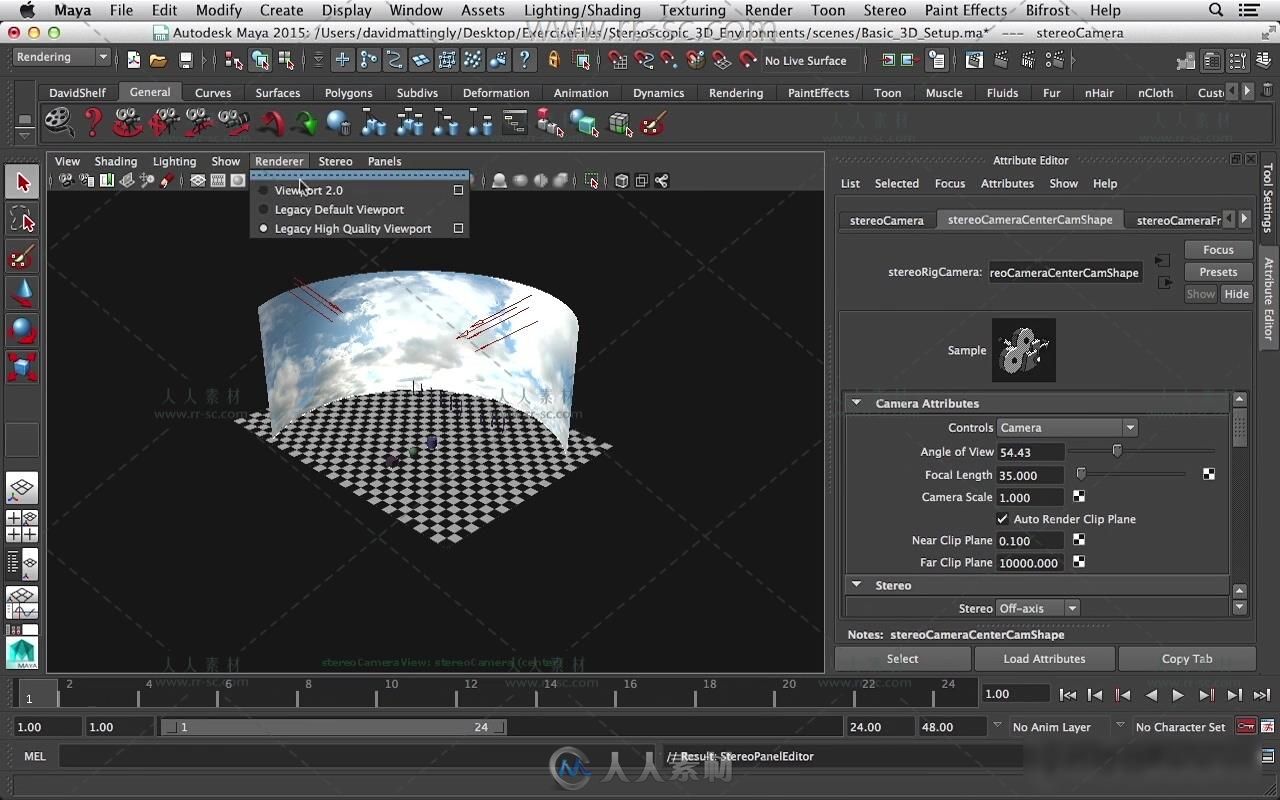1280x800 pixels.
Task: Open the Renderer panel menu
Action: coord(279,161)
